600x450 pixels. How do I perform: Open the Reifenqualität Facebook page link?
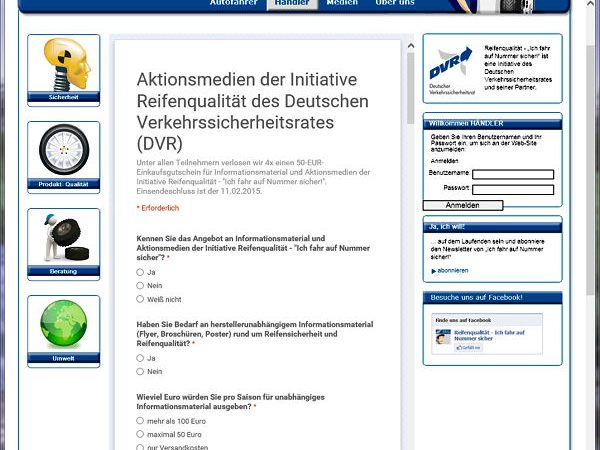point(489,336)
